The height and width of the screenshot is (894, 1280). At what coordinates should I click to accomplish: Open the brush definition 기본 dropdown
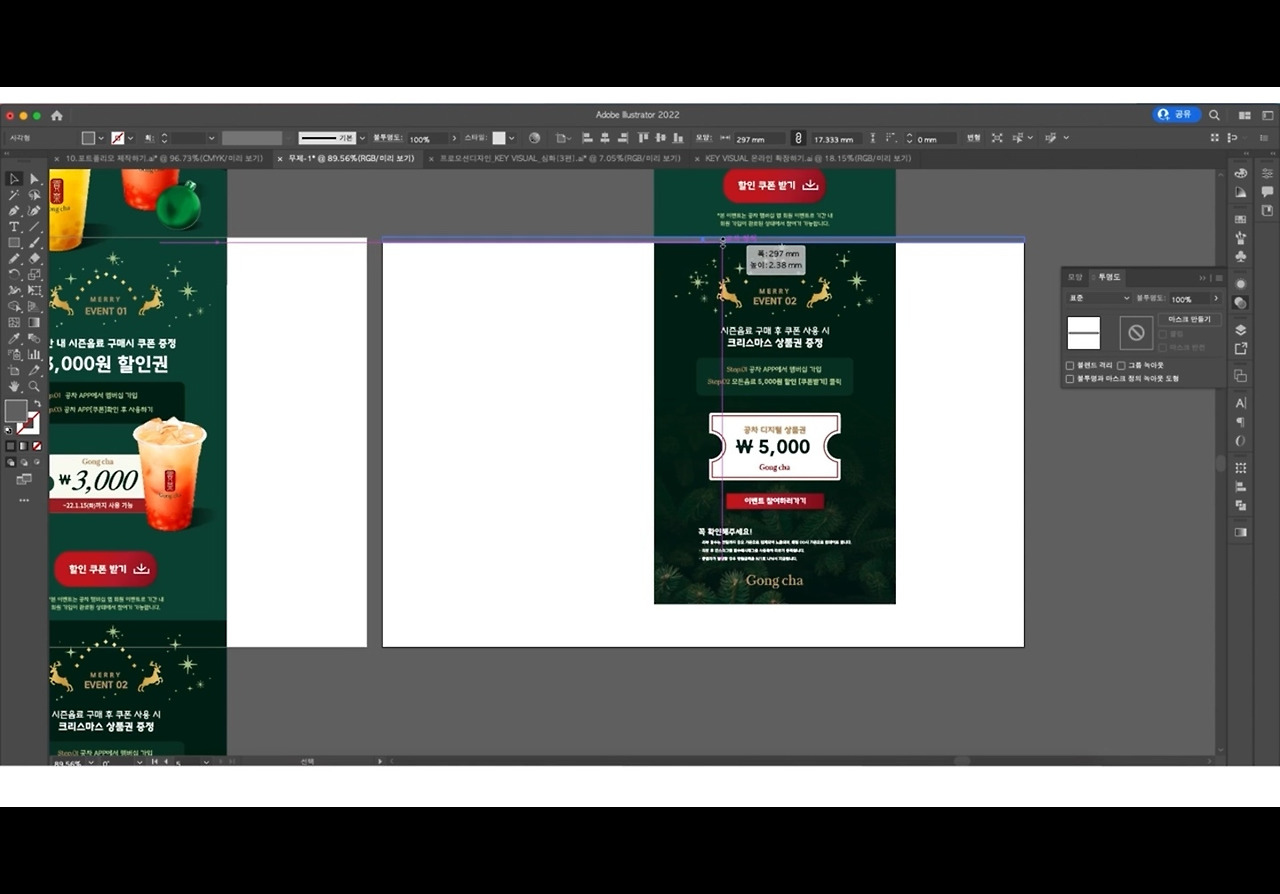[362, 138]
